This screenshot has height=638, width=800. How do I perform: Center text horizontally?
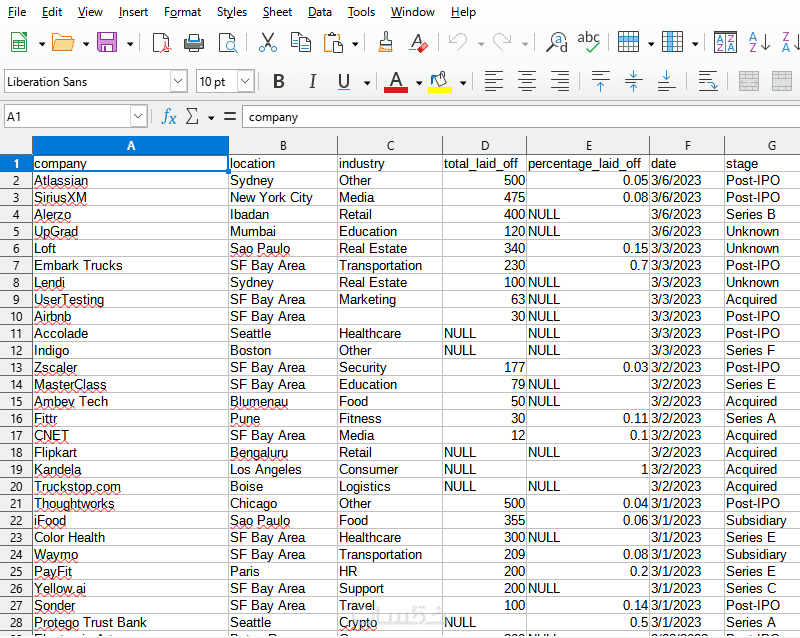pos(527,82)
